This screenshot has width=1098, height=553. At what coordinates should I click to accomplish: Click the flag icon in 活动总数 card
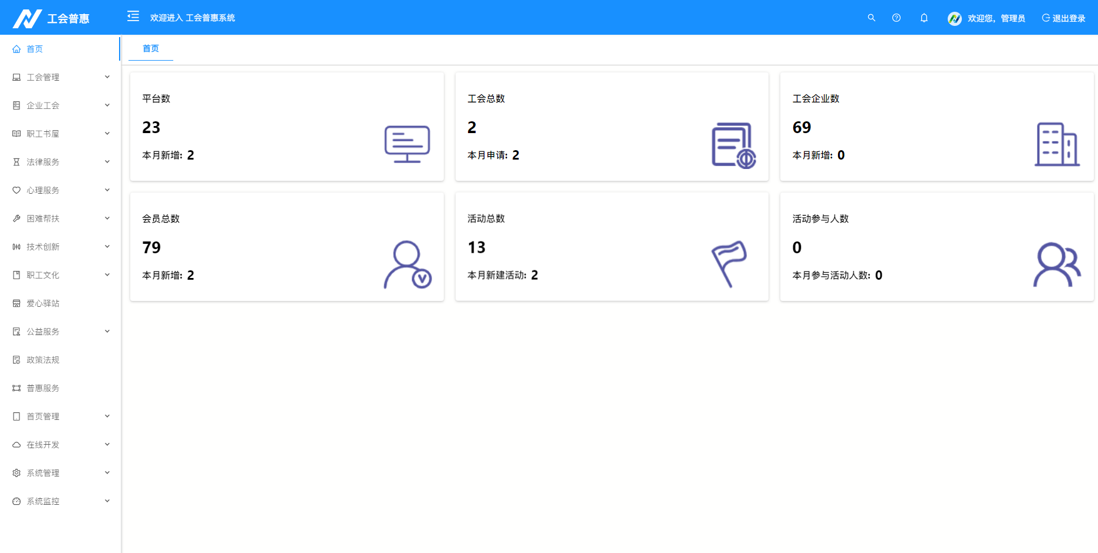click(x=729, y=264)
